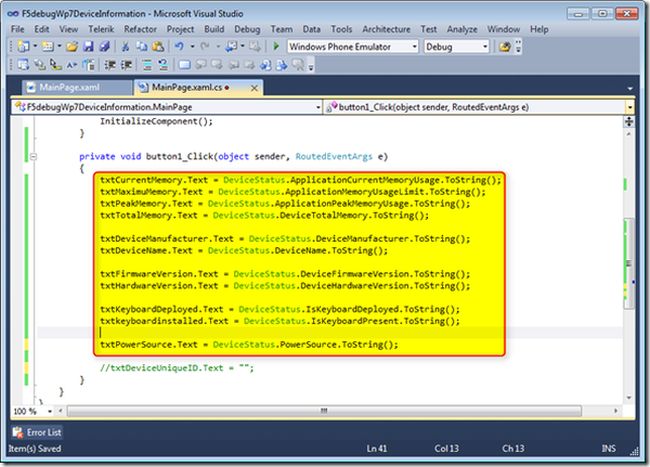Open the Debug configuration dropdown
The width and height of the screenshot is (650, 467).
486,46
